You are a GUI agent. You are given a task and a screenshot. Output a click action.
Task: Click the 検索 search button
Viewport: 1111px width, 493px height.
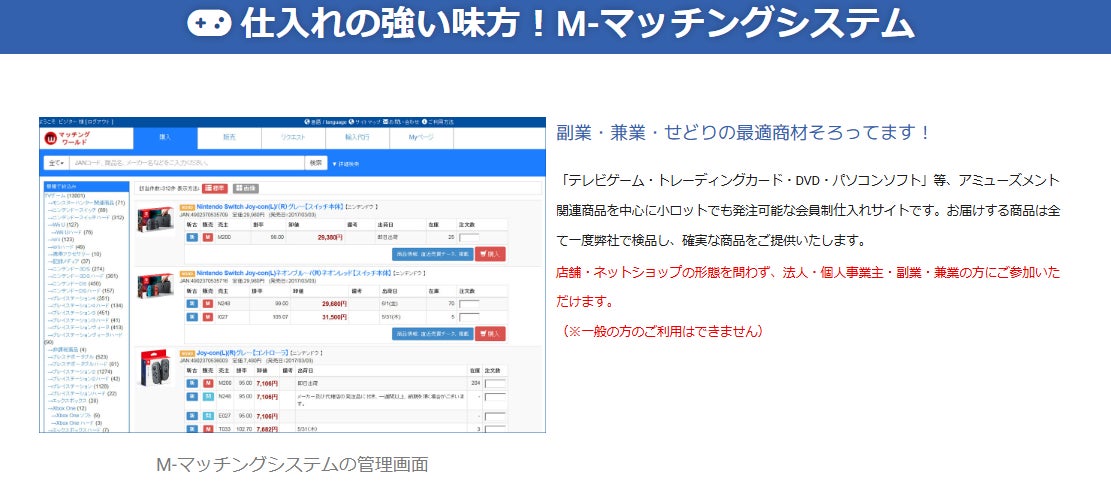(316, 163)
